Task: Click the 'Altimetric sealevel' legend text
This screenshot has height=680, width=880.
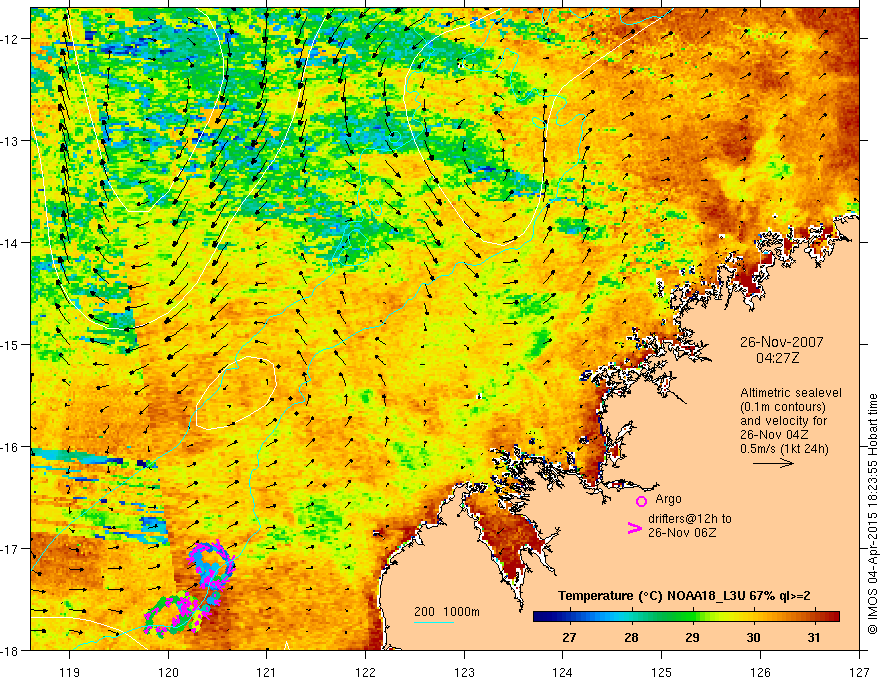Action: [791, 393]
